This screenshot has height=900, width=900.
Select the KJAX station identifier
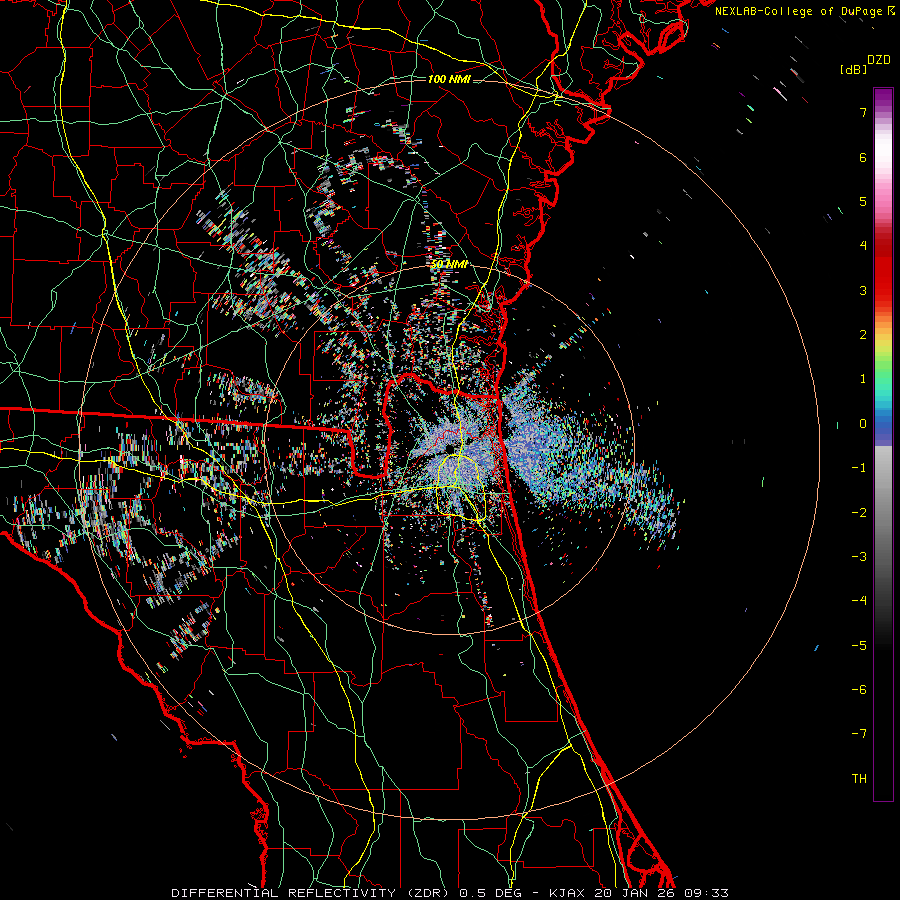tap(567, 893)
